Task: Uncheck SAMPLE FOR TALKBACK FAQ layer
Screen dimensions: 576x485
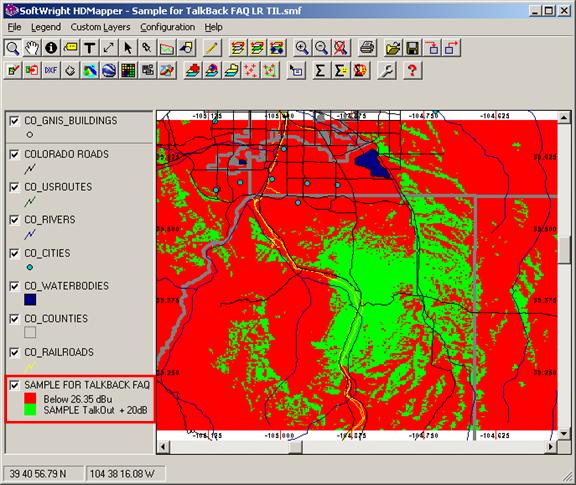Action: pos(14,385)
